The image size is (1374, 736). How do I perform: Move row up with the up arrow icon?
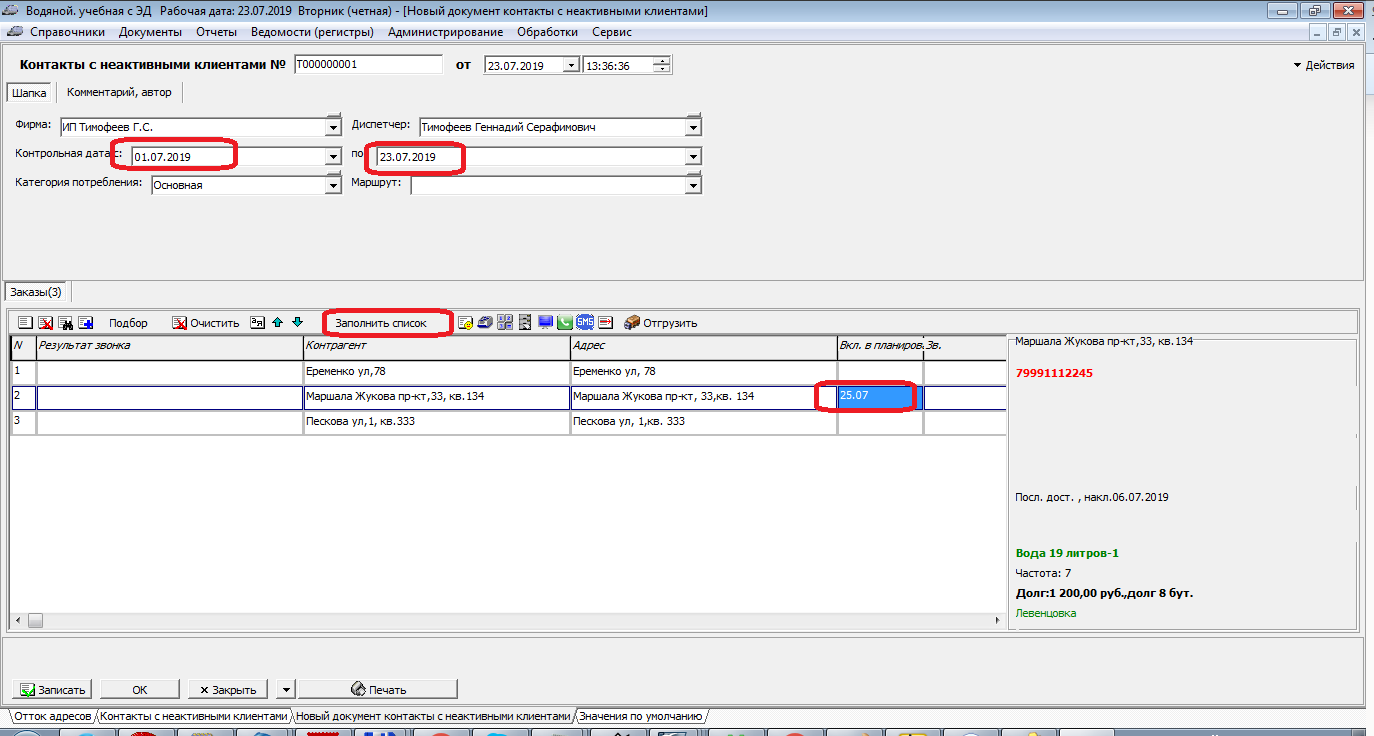[277, 322]
